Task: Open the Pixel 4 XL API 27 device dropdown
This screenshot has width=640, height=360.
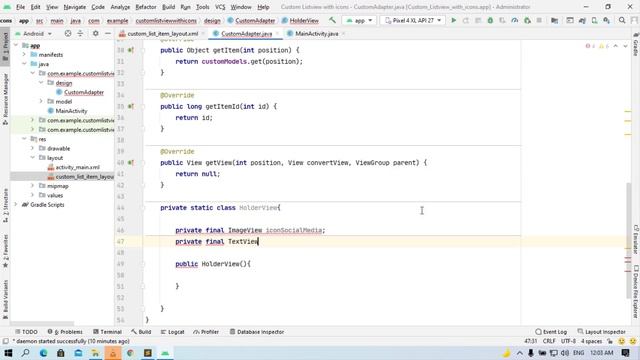Action: 413,20
